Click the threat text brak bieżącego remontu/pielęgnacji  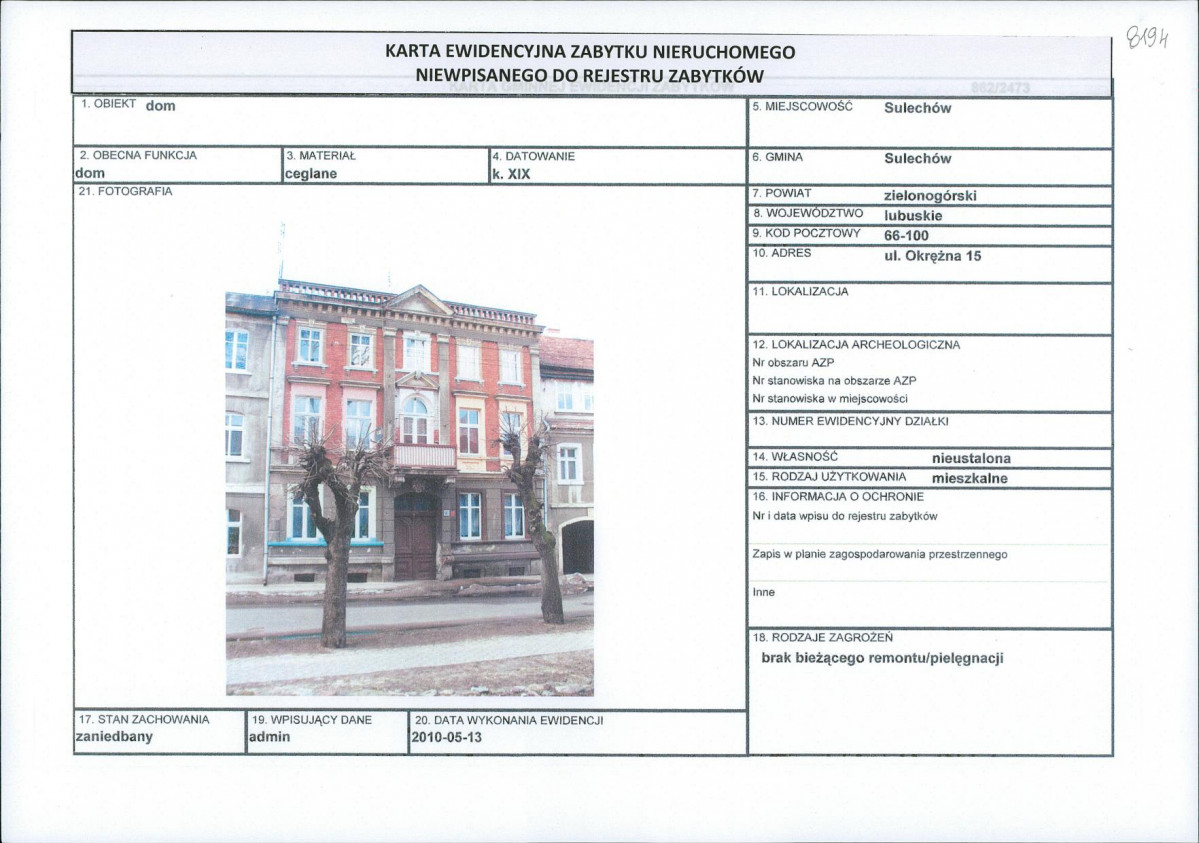881,658
